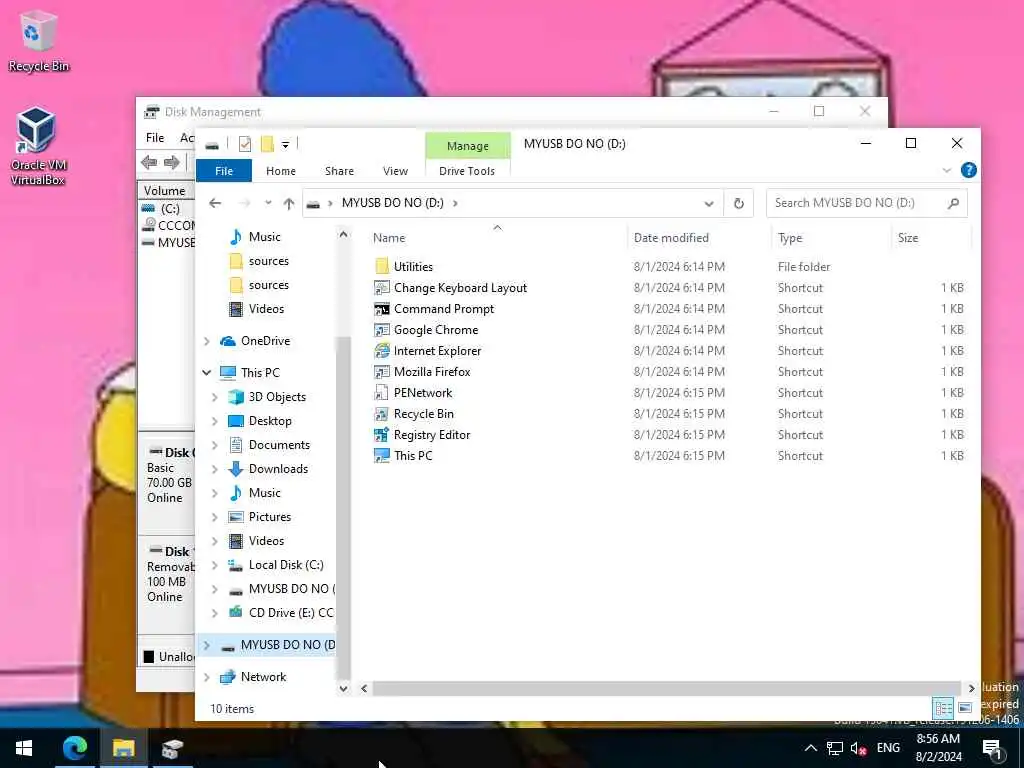The width and height of the screenshot is (1024, 768).
Task: Click the Properties checkmark icon in quick access toolbar
Action: [x=245, y=144]
